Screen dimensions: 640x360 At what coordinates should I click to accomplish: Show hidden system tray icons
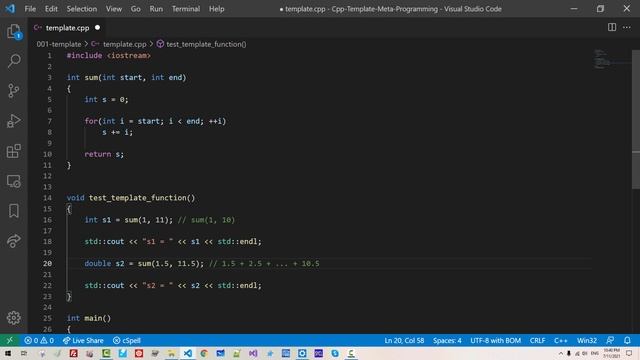[560, 353]
